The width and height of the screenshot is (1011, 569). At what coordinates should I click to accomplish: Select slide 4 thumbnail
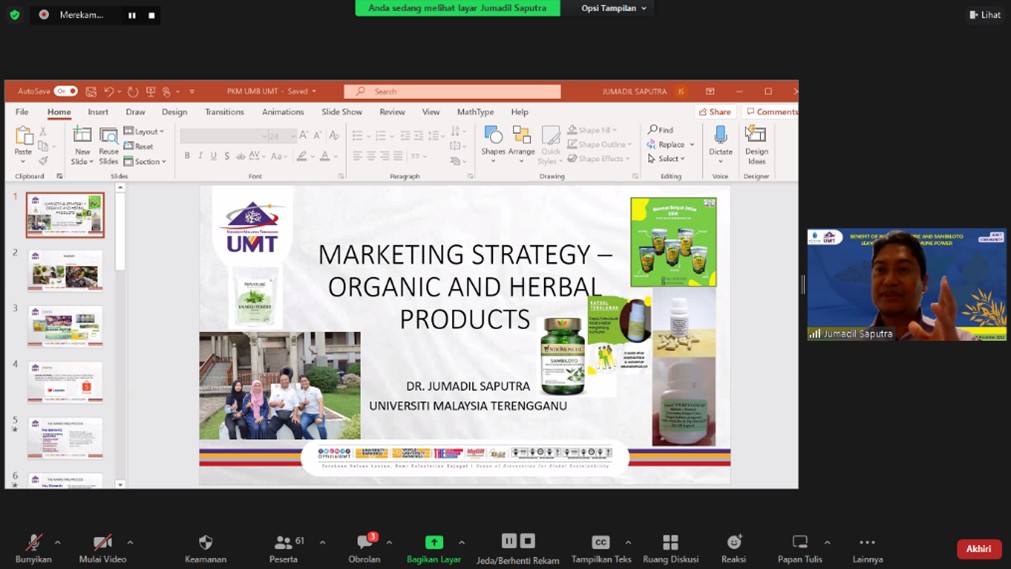point(65,383)
